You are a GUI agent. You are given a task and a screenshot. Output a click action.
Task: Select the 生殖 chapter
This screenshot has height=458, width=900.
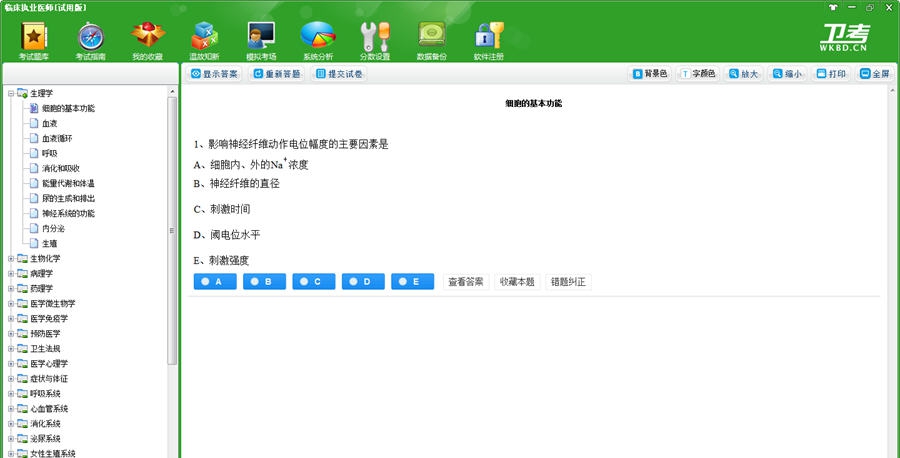pyautogui.click(x=49, y=243)
